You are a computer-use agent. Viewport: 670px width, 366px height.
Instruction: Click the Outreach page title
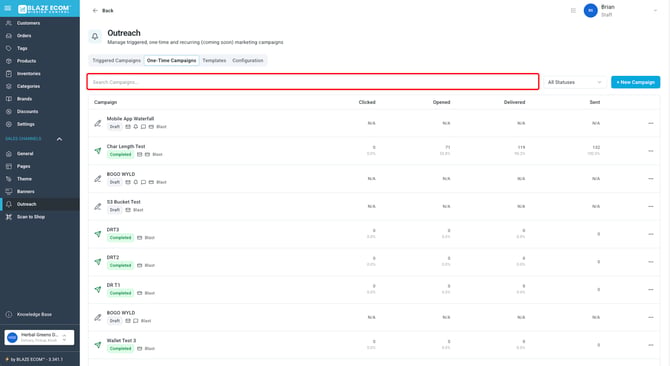click(124, 33)
